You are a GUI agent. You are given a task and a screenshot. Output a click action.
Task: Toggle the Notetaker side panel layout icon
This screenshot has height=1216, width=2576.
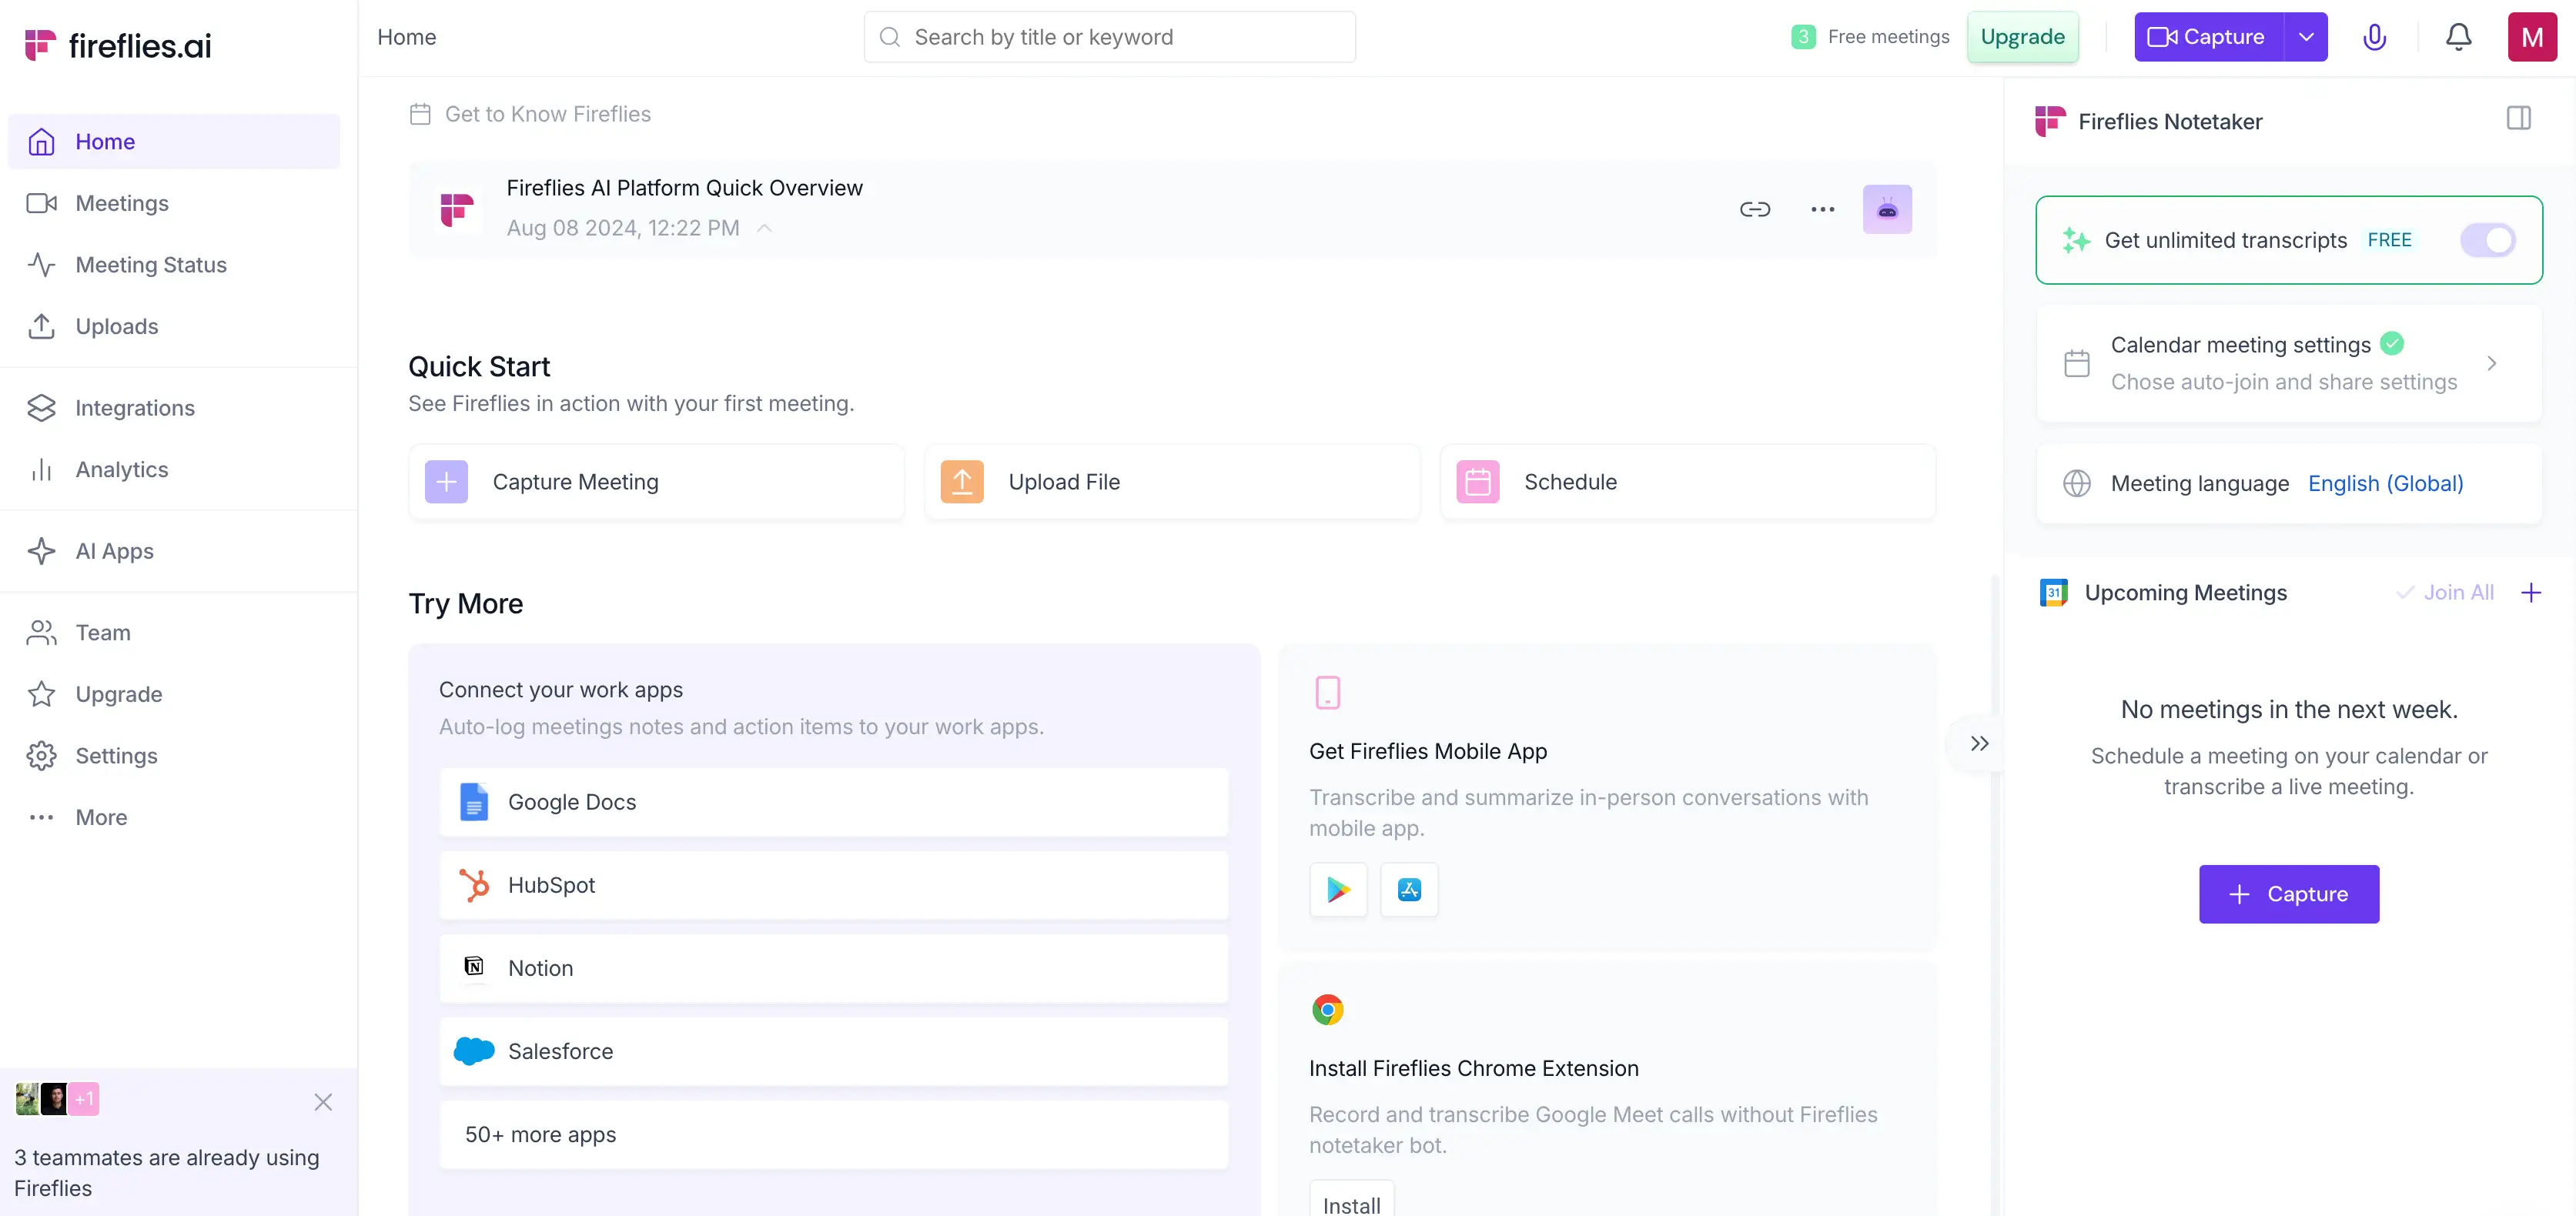pos(2518,119)
